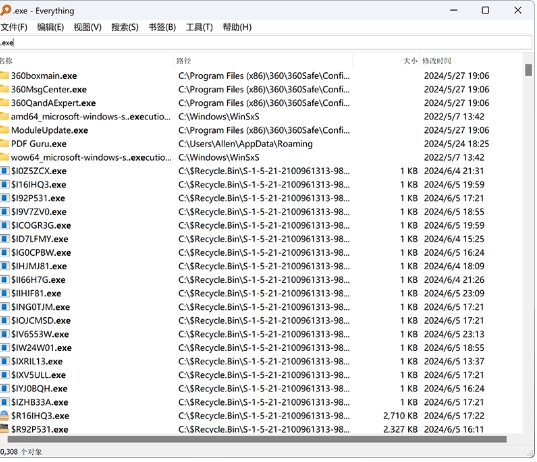Click the exe icon next to $I0Z5ZCX.exe
This screenshot has width=537, height=462.
click(x=4, y=171)
